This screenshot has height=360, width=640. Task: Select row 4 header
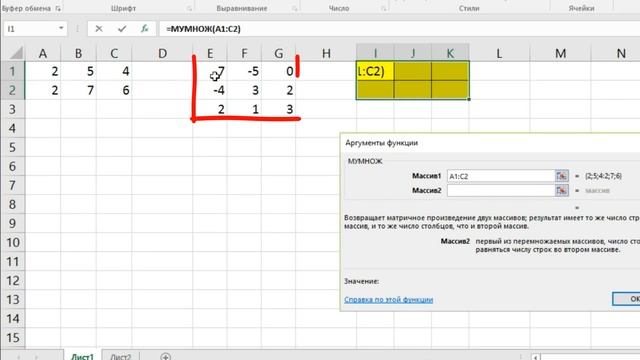[12, 128]
